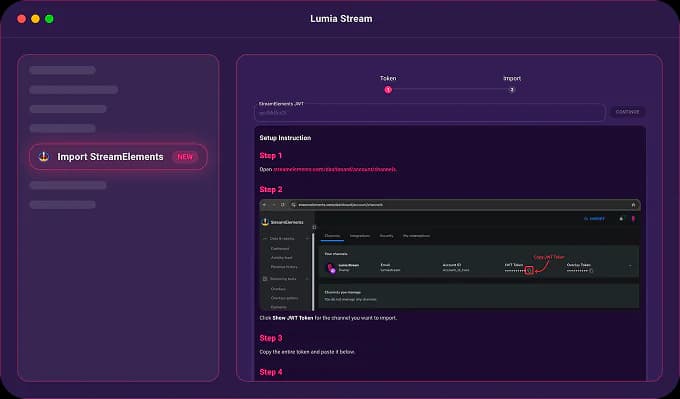Click the StreamElements logo in the Step 2 screenshot
This screenshot has width=680, height=399.
(x=283, y=222)
